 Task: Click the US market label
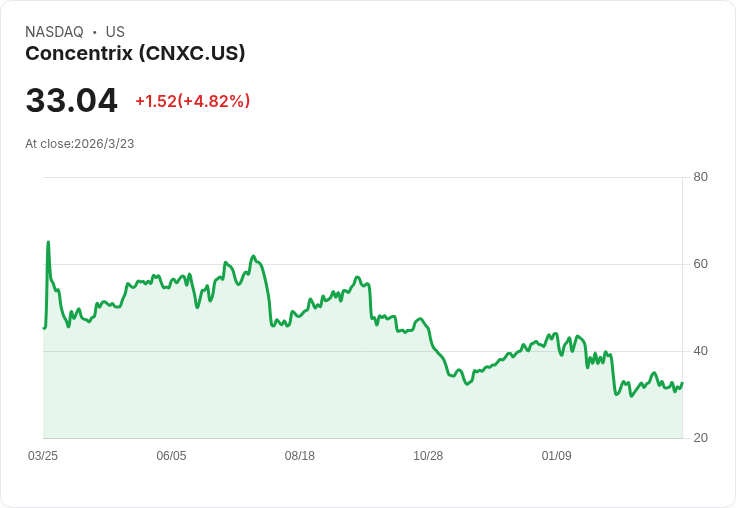click(115, 32)
